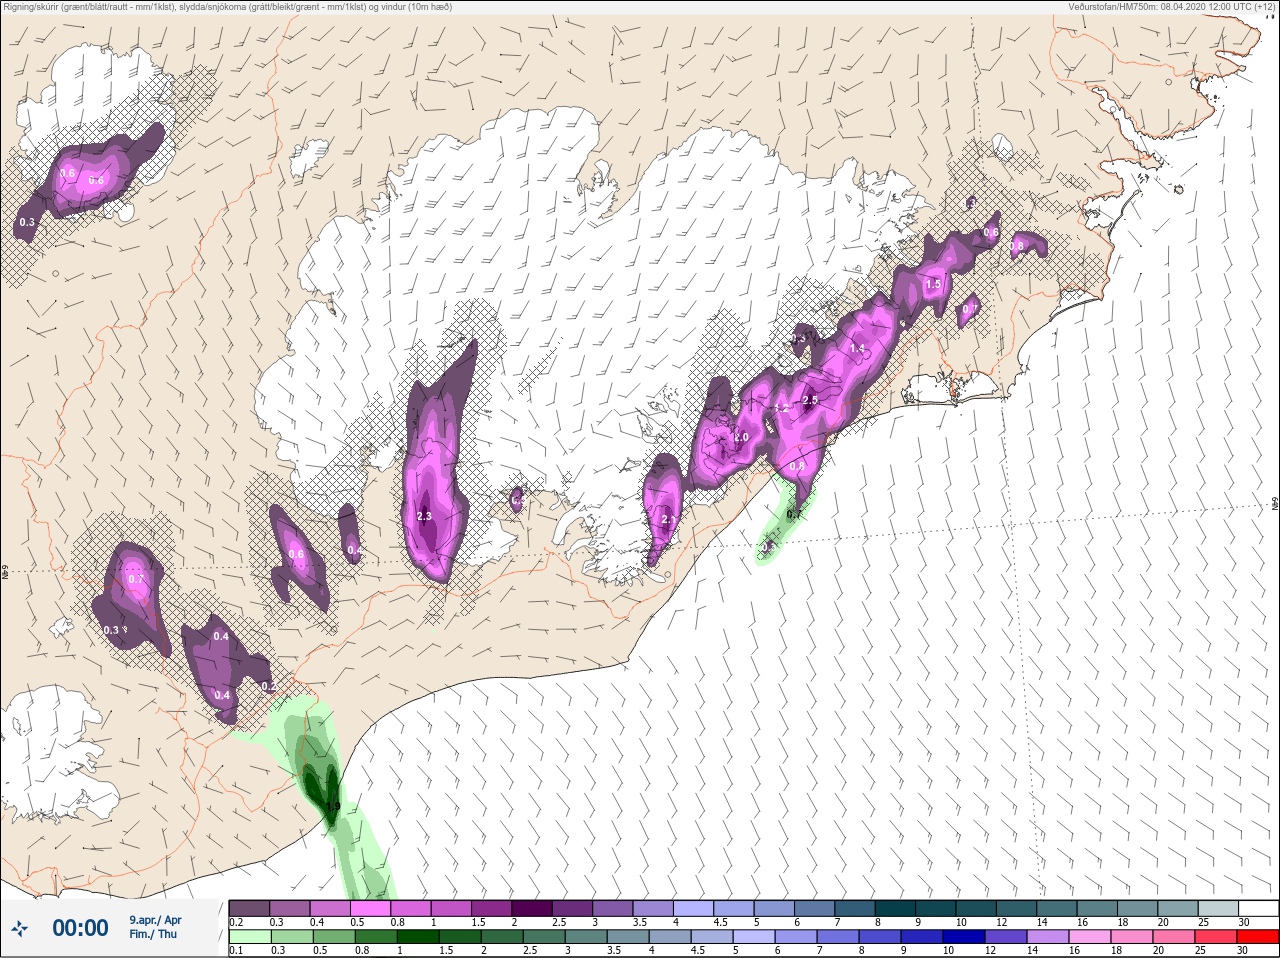Screen dimensions: 1280x958
Task: Select the dark navy blue 10 rain legend swatch
Action: 964,936
